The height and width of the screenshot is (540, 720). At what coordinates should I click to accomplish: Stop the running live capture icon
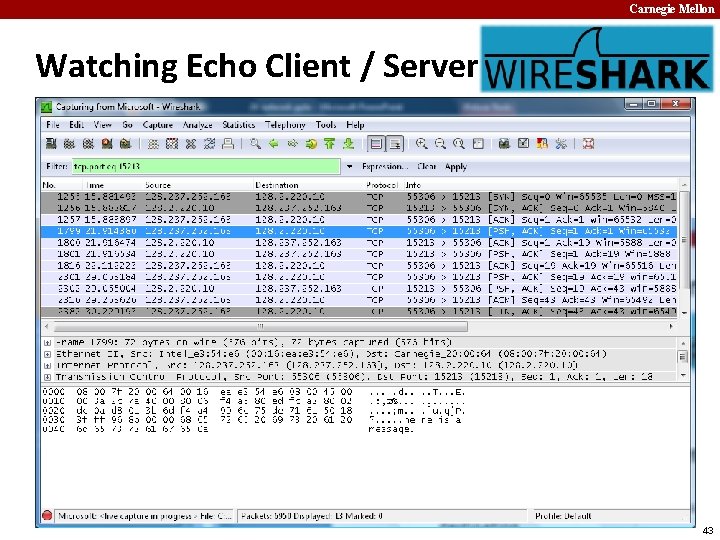[107, 144]
